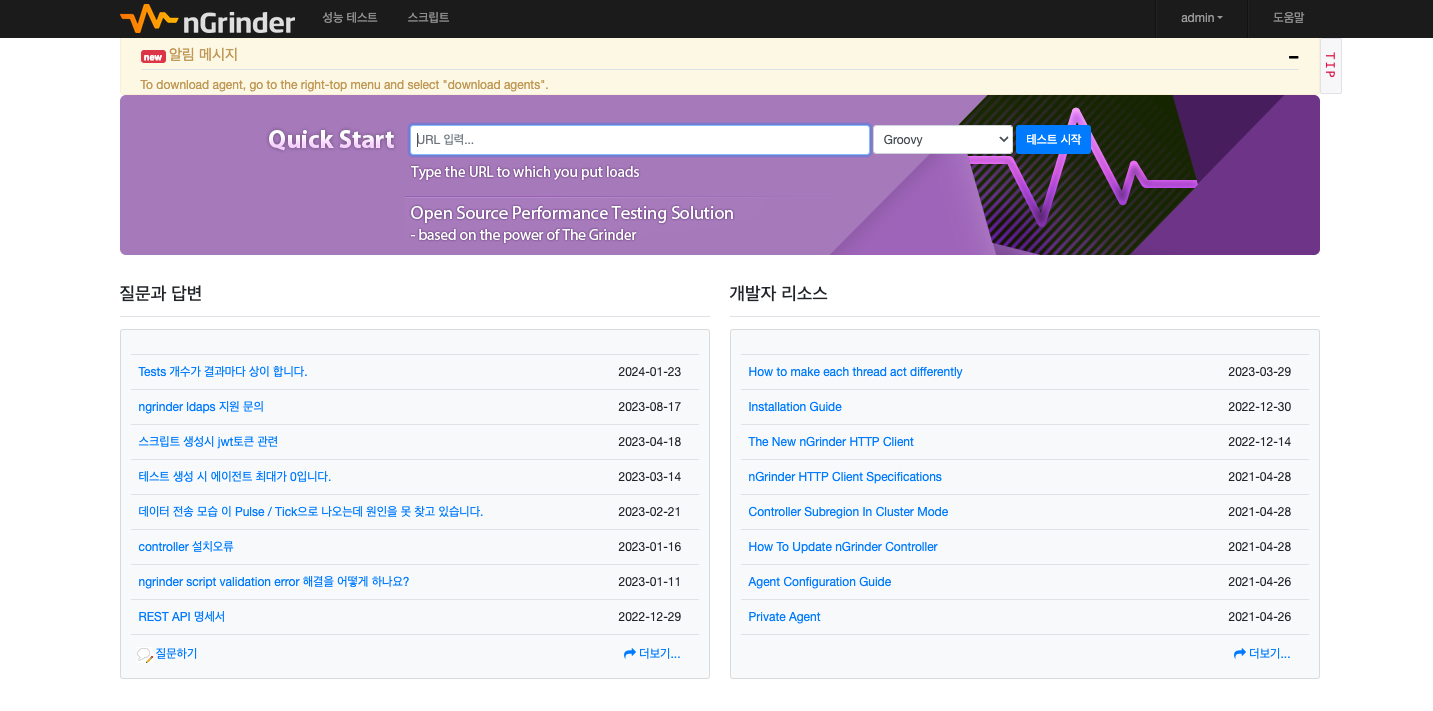
Task: Click the 질문하기 speech bubble icon
Action: pos(145,655)
